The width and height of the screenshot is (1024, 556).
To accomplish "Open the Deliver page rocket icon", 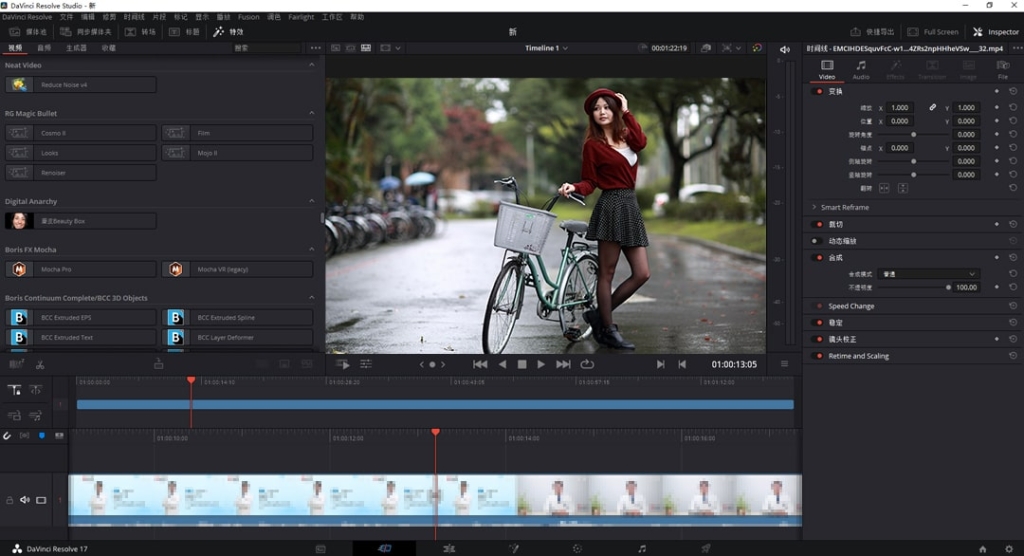I will click(x=706, y=548).
